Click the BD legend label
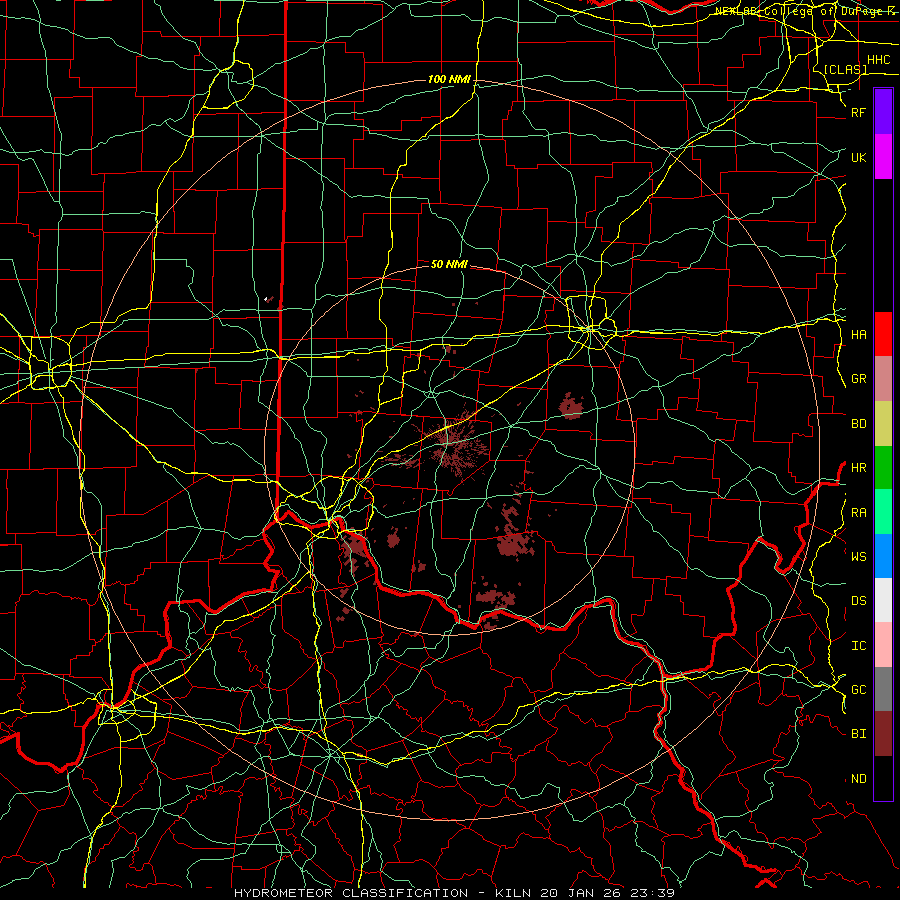 pyautogui.click(x=858, y=424)
